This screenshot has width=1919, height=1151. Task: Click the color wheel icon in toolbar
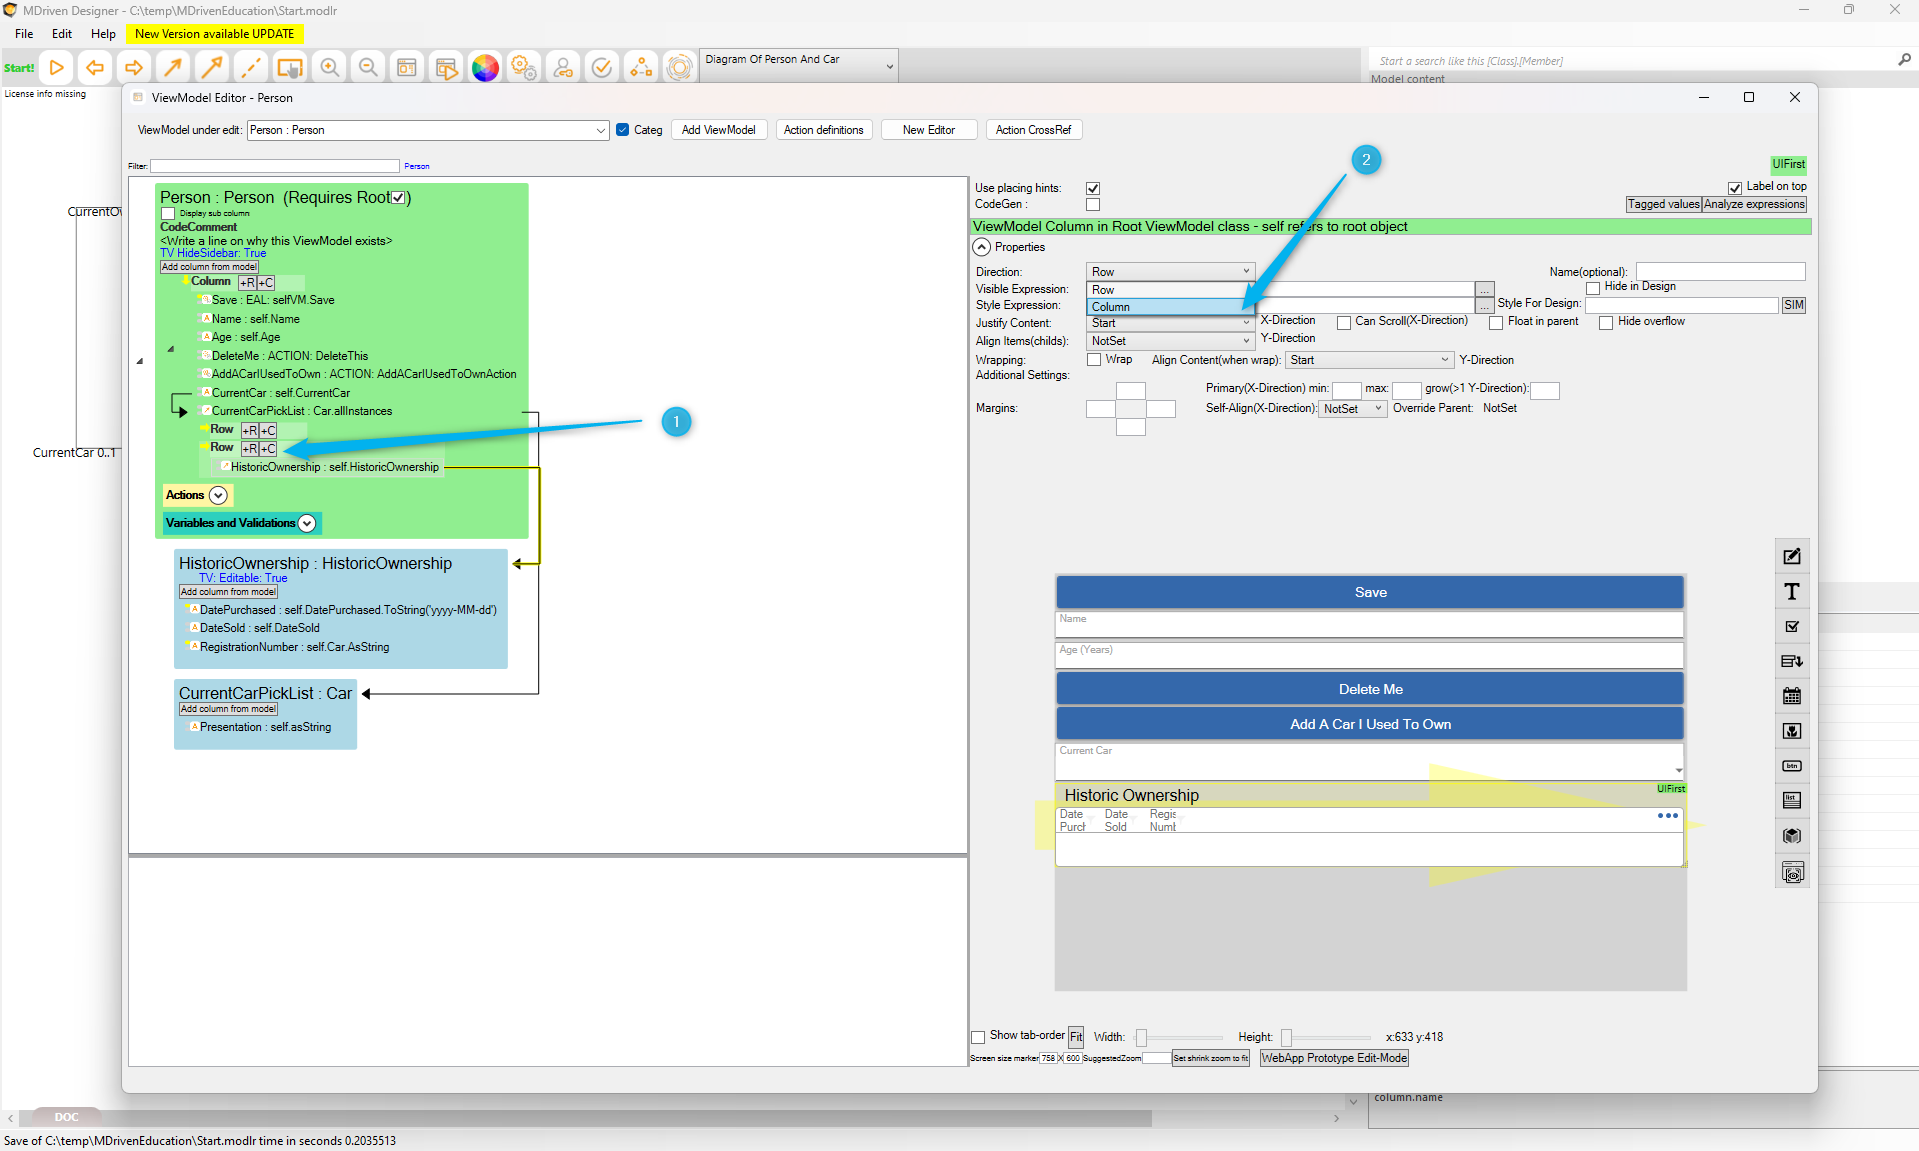[x=485, y=68]
